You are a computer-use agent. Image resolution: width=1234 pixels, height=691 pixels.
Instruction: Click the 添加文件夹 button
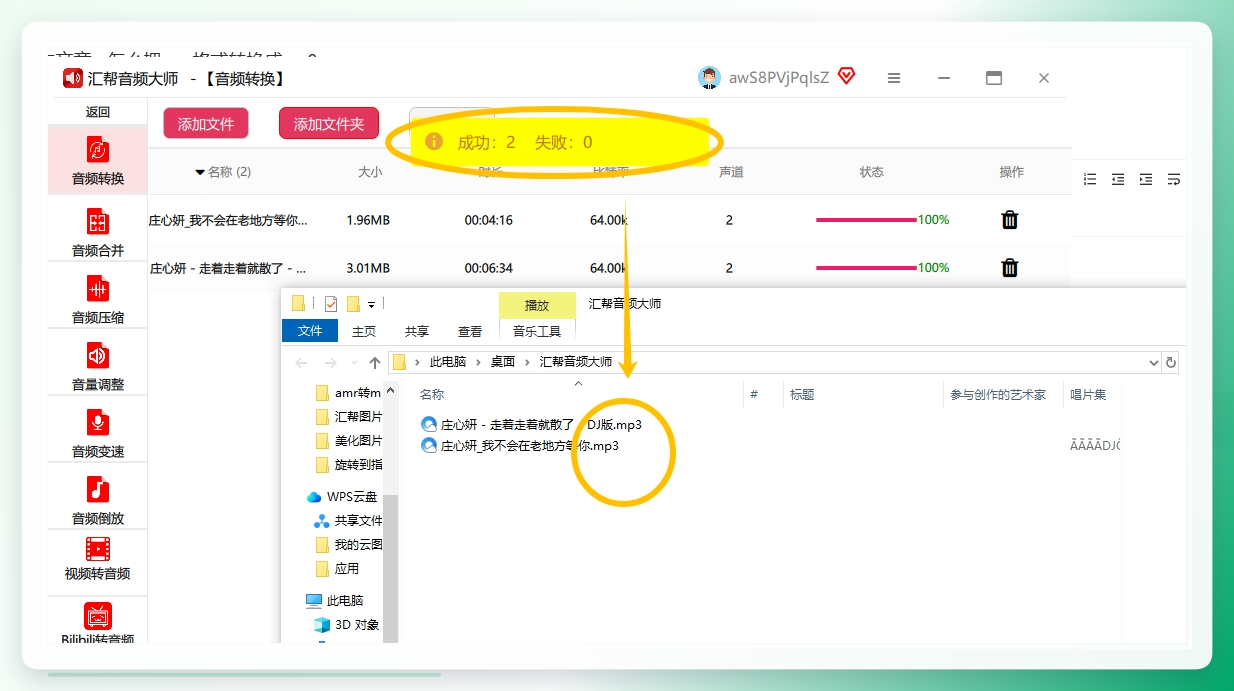329,124
